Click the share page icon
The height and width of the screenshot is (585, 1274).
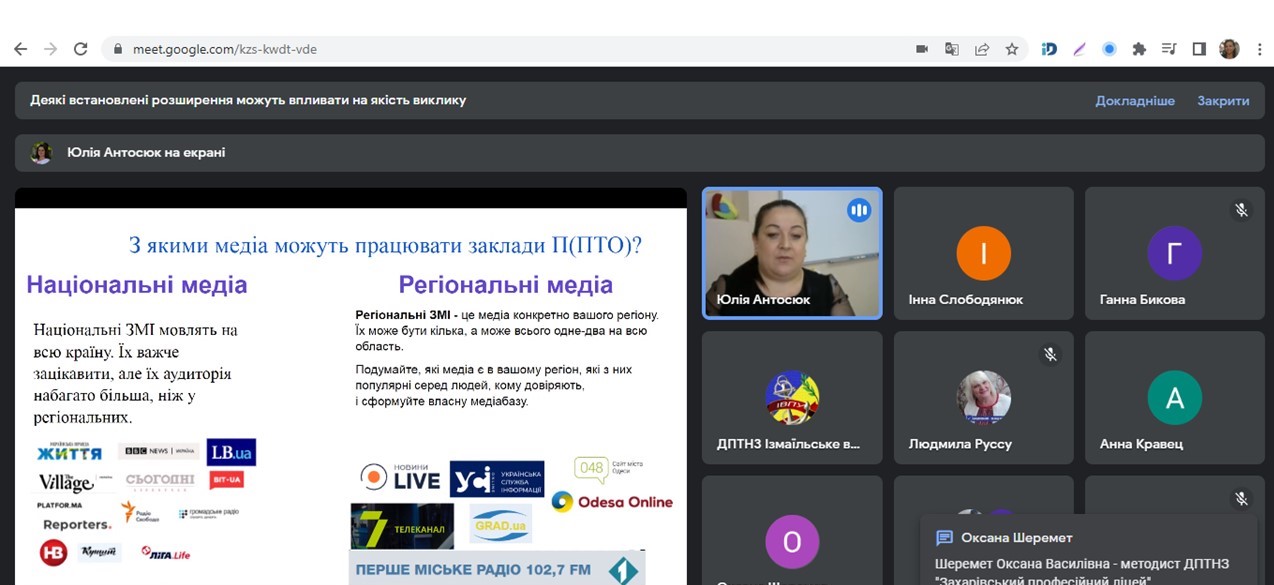(982, 49)
